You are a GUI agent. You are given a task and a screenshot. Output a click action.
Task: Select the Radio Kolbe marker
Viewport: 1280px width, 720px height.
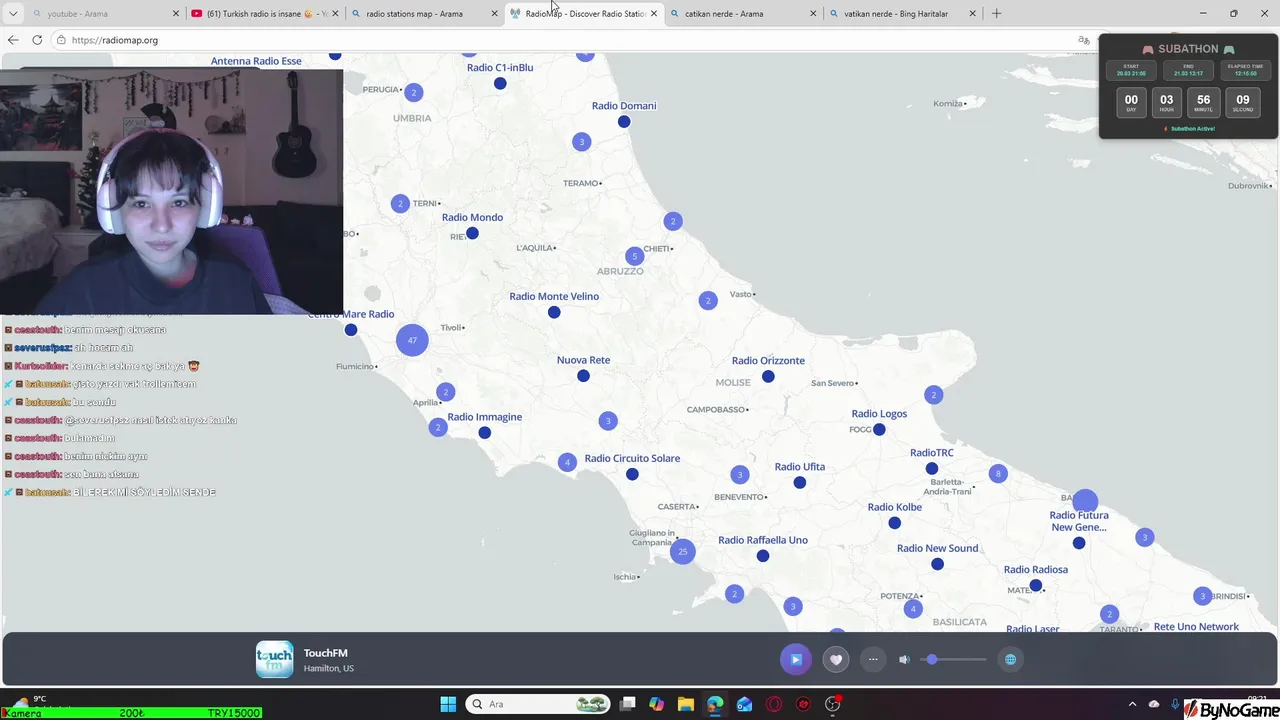(895, 523)
